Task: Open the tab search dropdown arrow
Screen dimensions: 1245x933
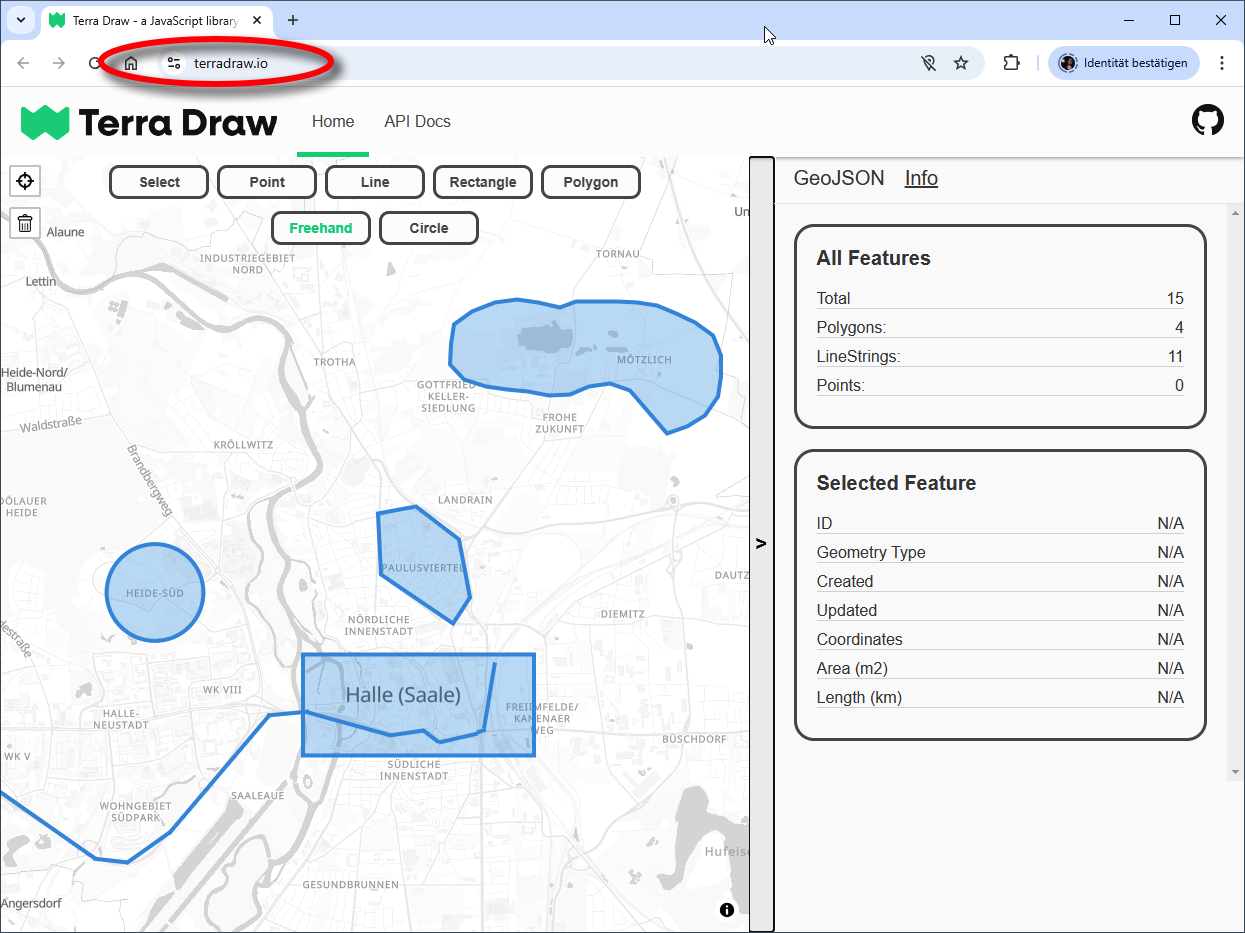Action: 20,20
